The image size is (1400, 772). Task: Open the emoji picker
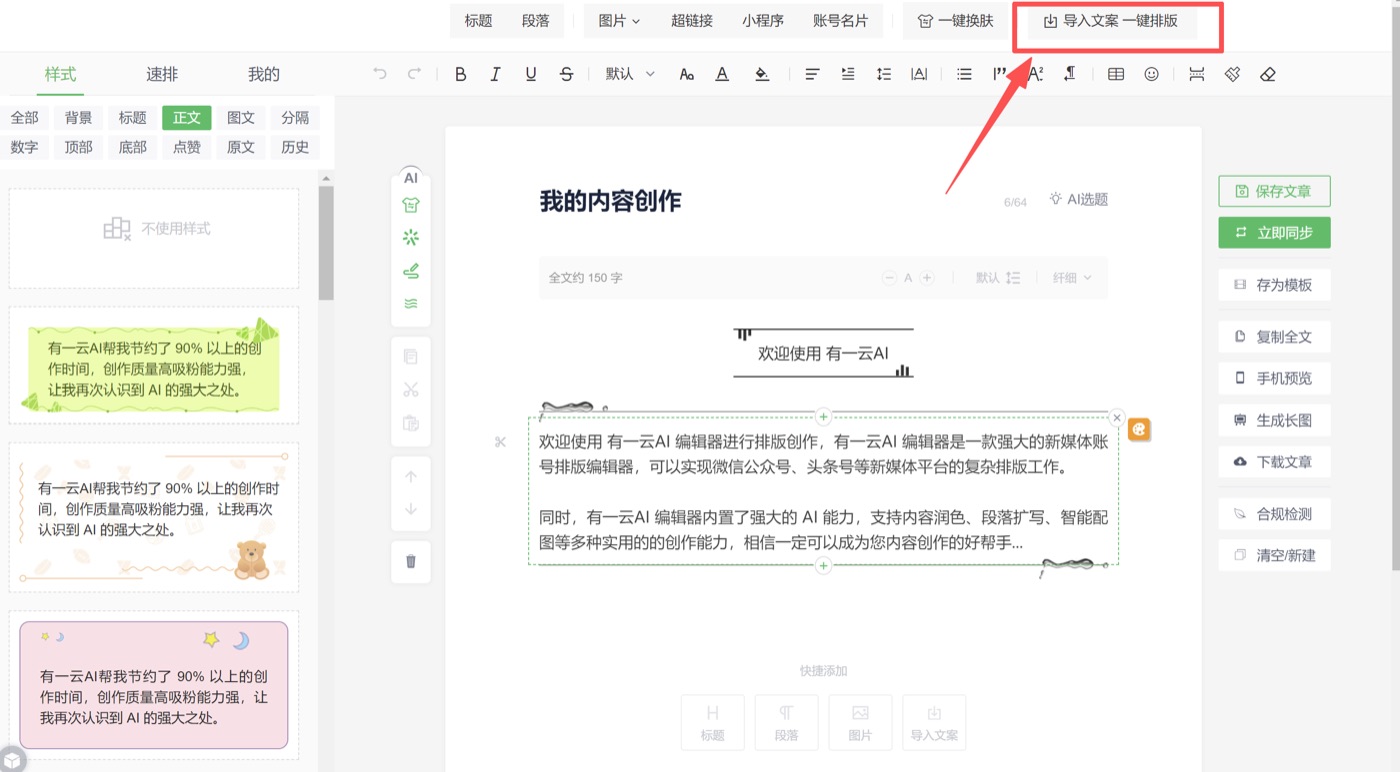[x=1152, y=74]
